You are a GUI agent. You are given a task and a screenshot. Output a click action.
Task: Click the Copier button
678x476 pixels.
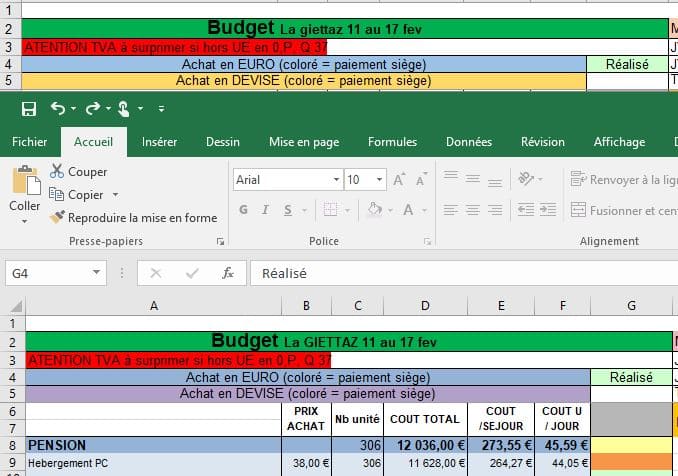click(76, 195)
